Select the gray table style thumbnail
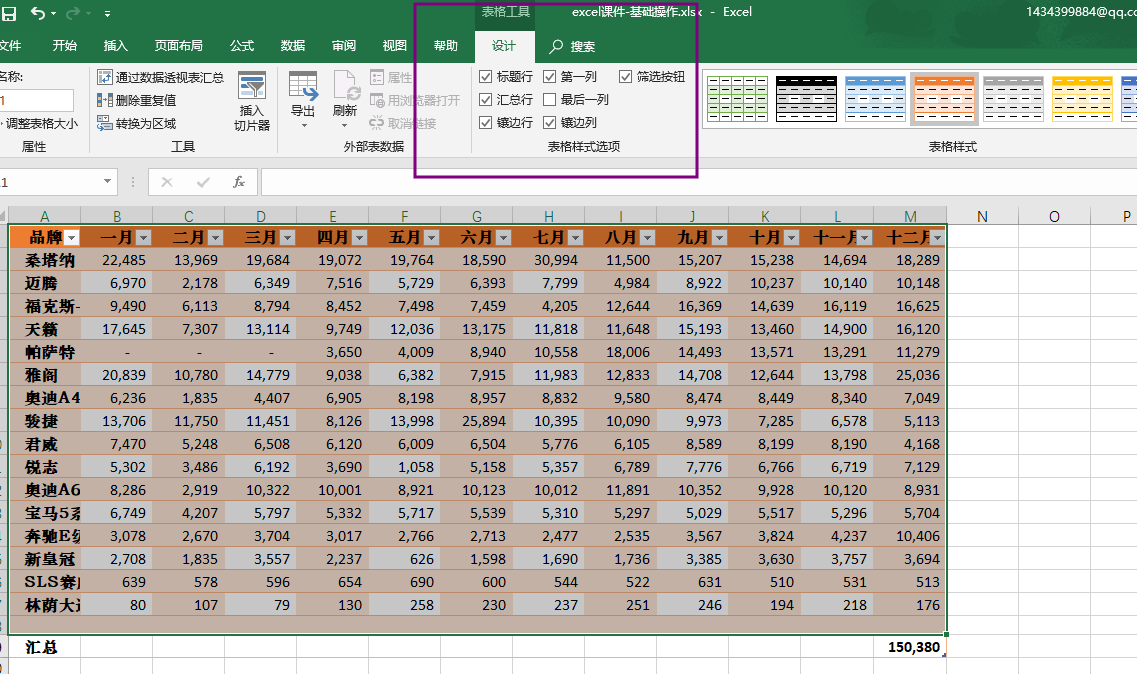 coord(1013,99)
